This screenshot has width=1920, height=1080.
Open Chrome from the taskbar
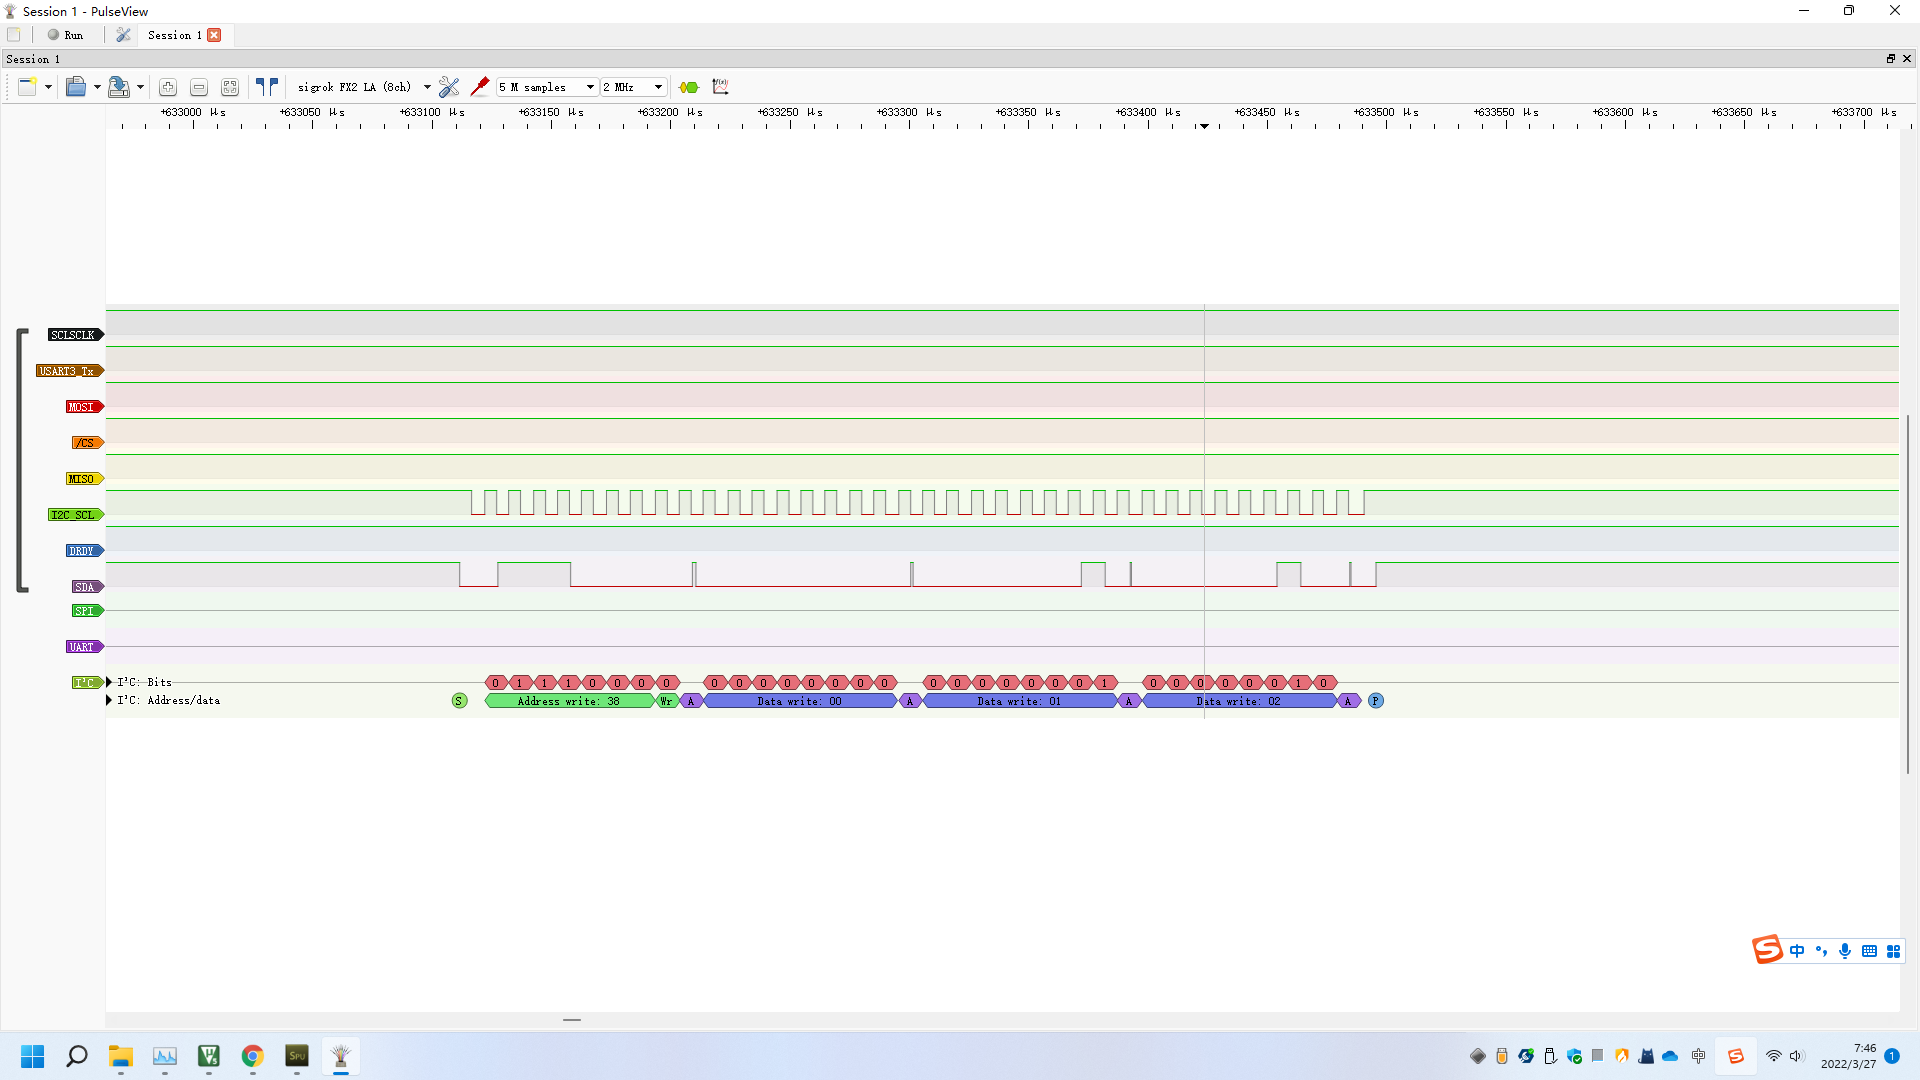(x=253, y=1056)
